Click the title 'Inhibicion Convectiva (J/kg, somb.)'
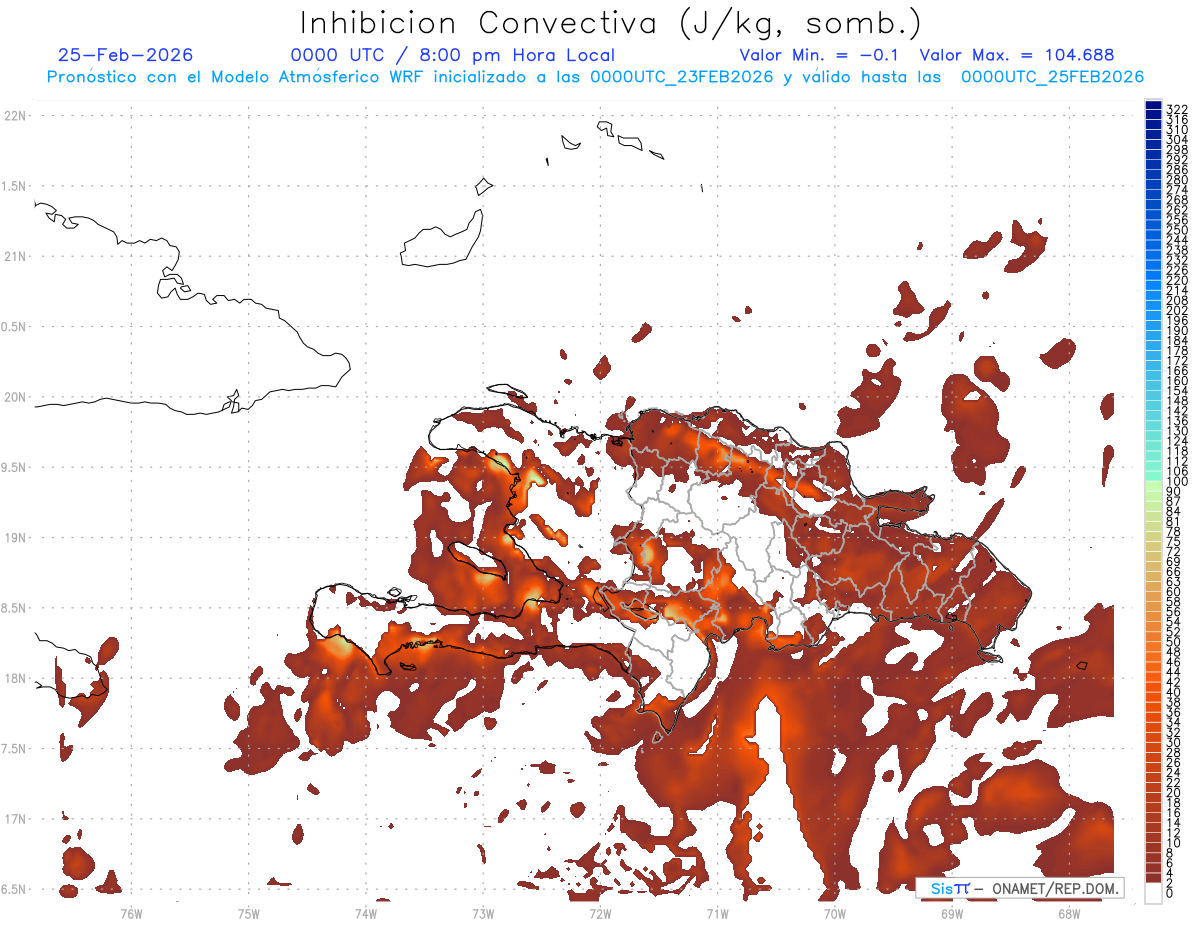 coord(611,23)
